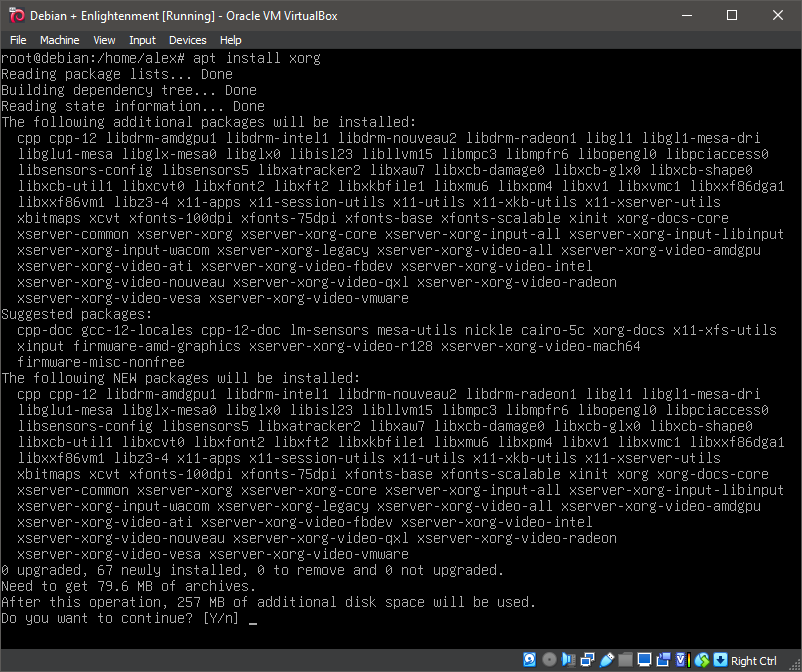Open the View menu
Screen dimensions: 802x672
coord(104,40)
